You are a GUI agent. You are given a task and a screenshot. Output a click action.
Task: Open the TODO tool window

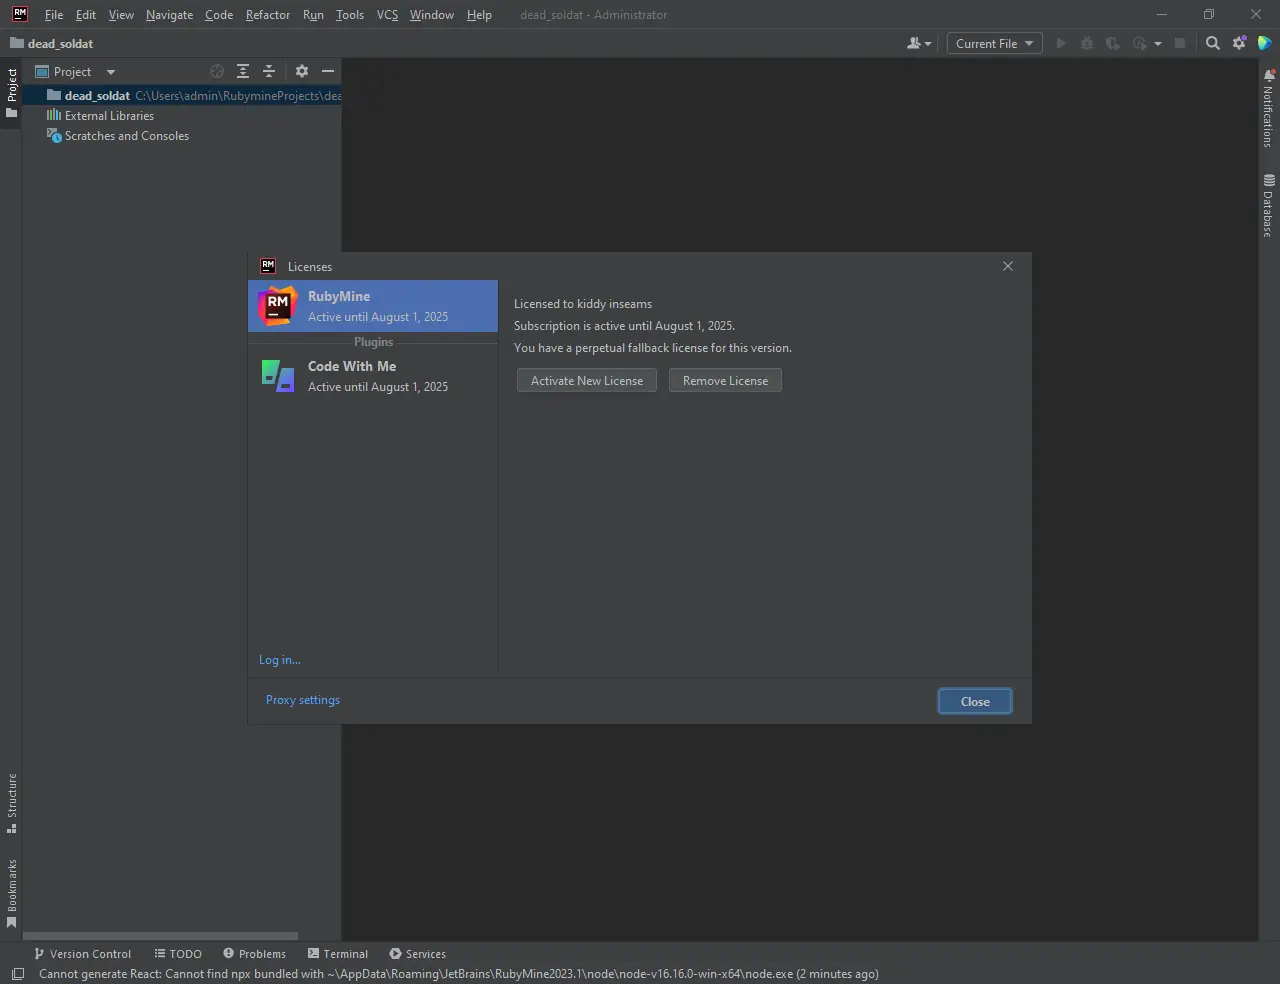tap(178, 953)
